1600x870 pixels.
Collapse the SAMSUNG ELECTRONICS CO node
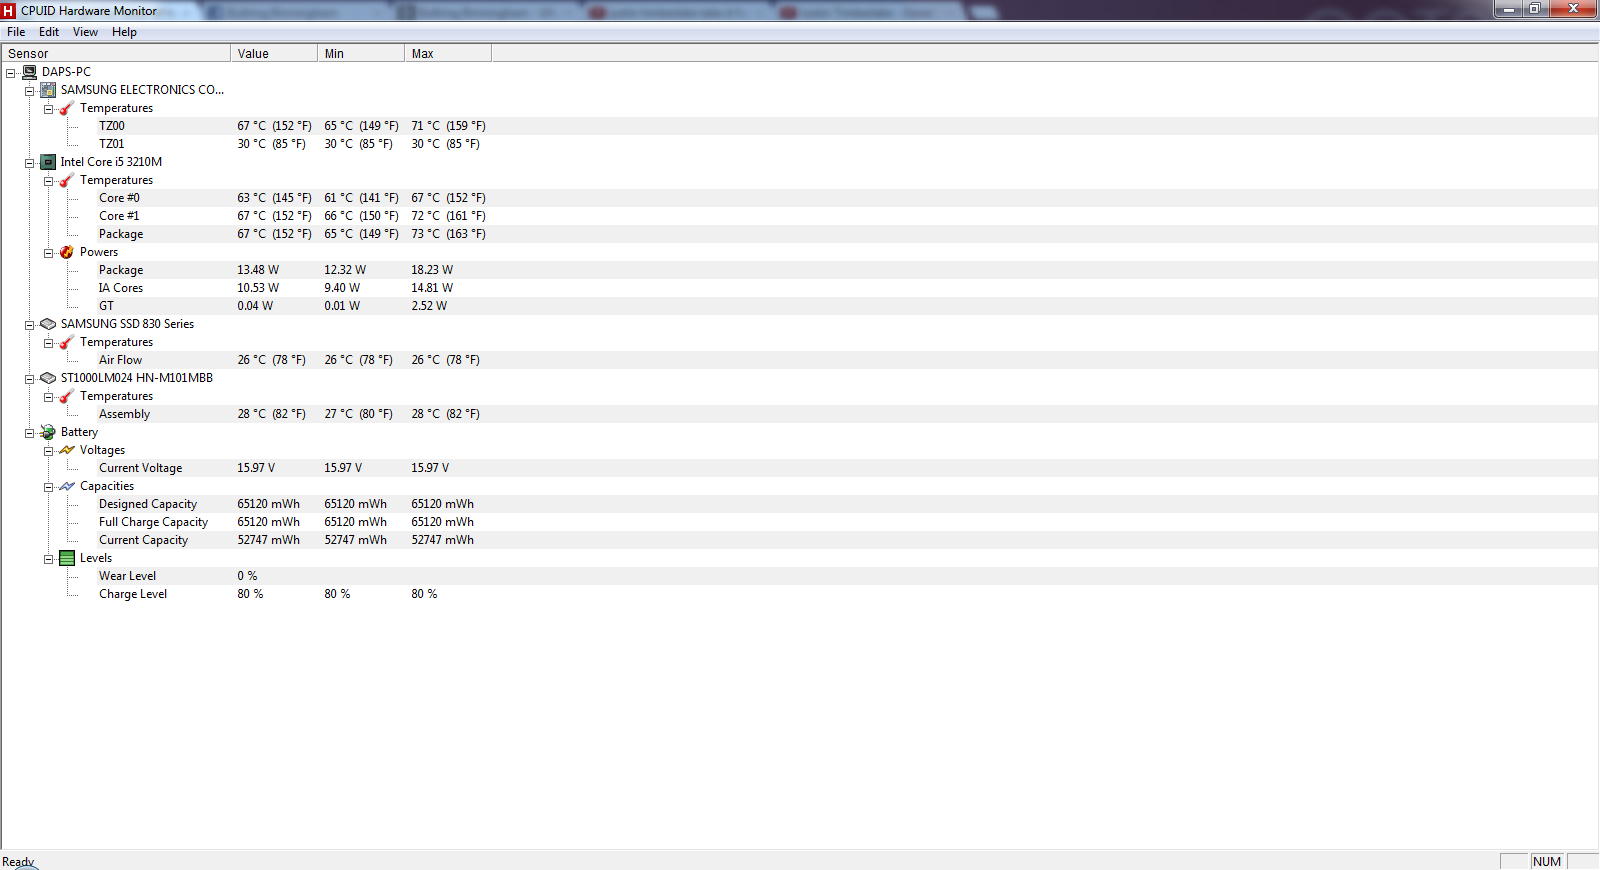(x=30, y=91)
